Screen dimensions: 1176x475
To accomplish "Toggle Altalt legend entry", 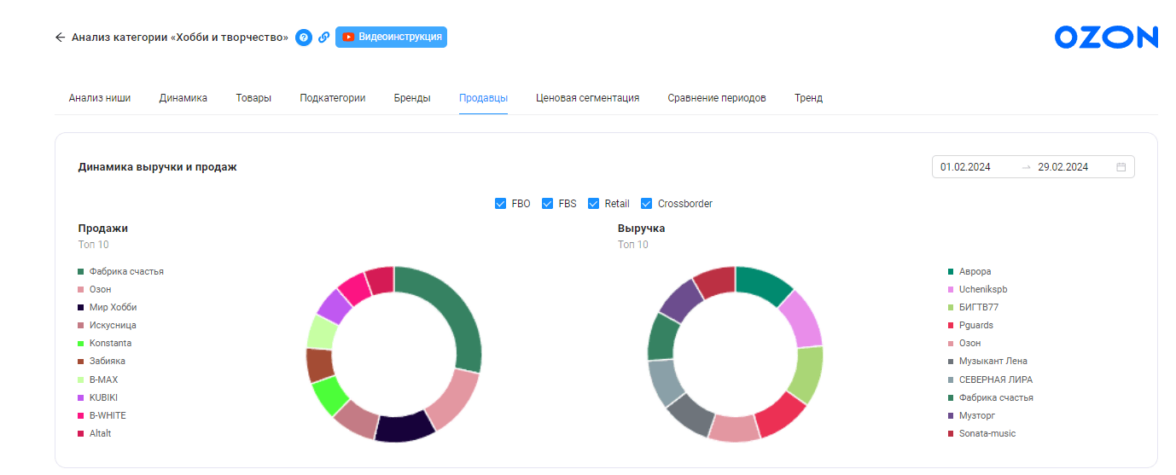I will click(x=94, y=434).
